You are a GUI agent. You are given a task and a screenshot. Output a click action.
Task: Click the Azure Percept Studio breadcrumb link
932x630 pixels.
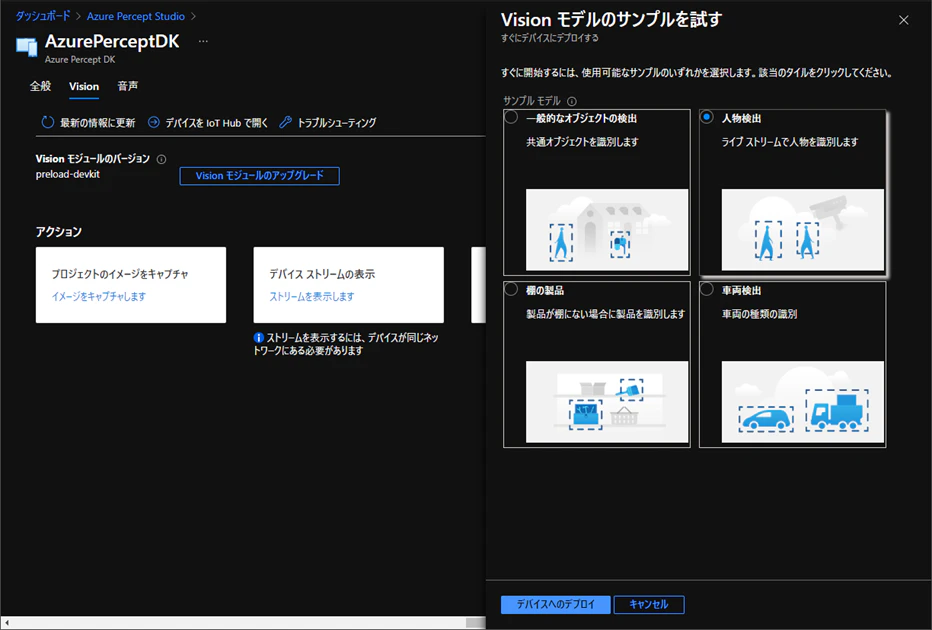coord(136,16)
